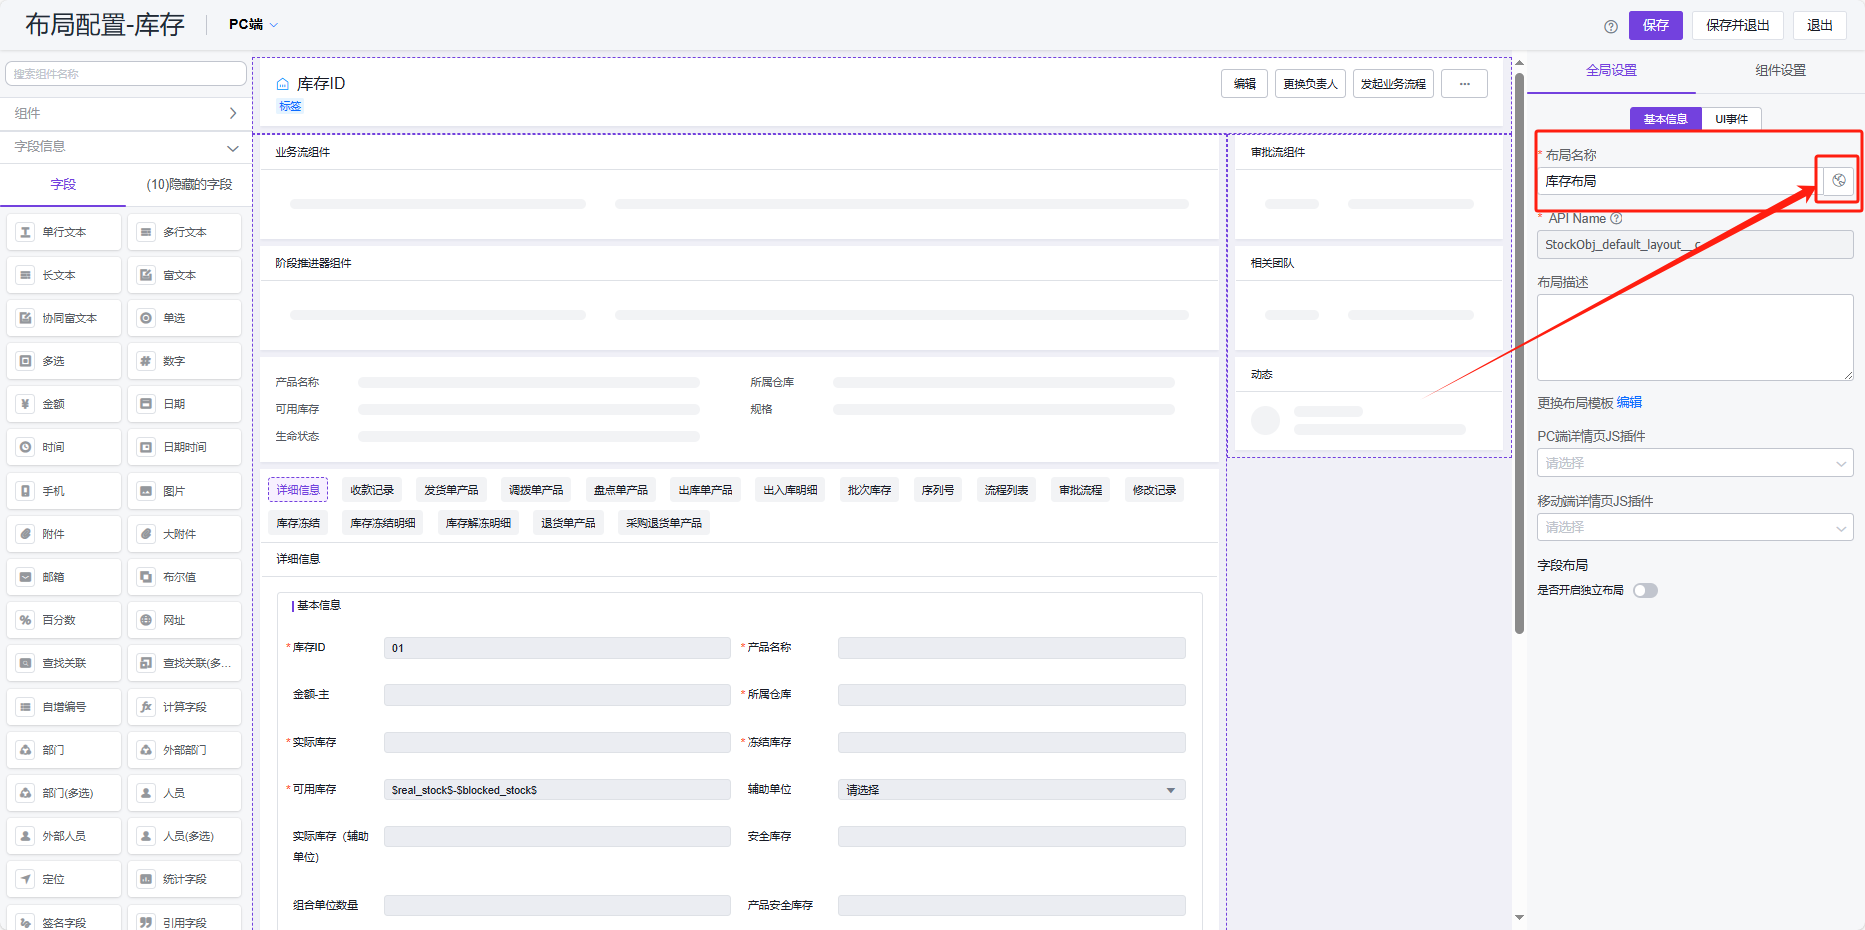The height and width of the screenshot is (930, 1865).
Task: Choose the 单选 field component
Action: coord(185,318)
